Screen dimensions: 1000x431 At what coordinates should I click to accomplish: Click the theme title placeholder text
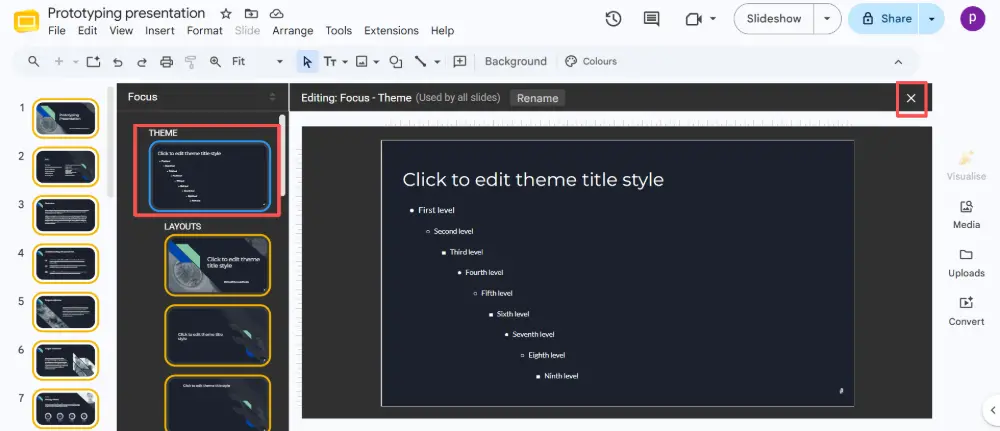[533, 180]
